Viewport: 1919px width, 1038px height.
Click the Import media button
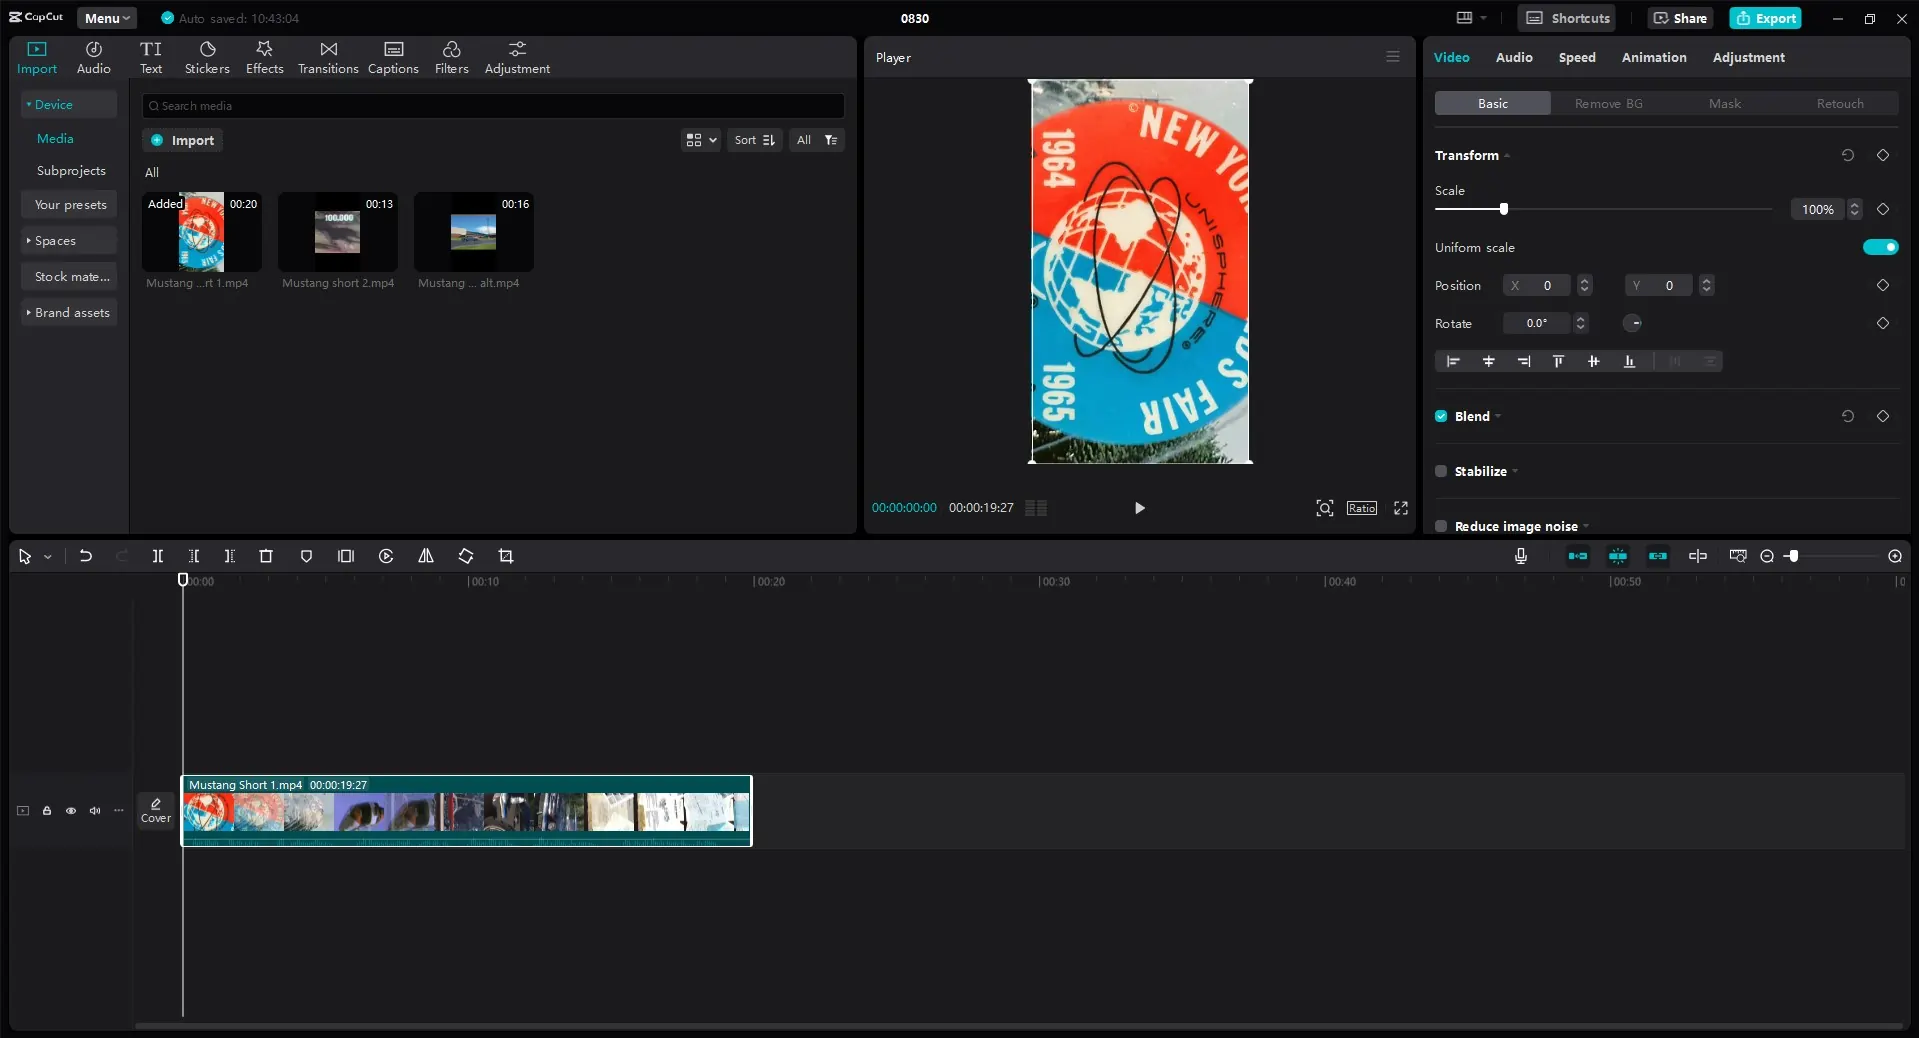tap(182, 140)
